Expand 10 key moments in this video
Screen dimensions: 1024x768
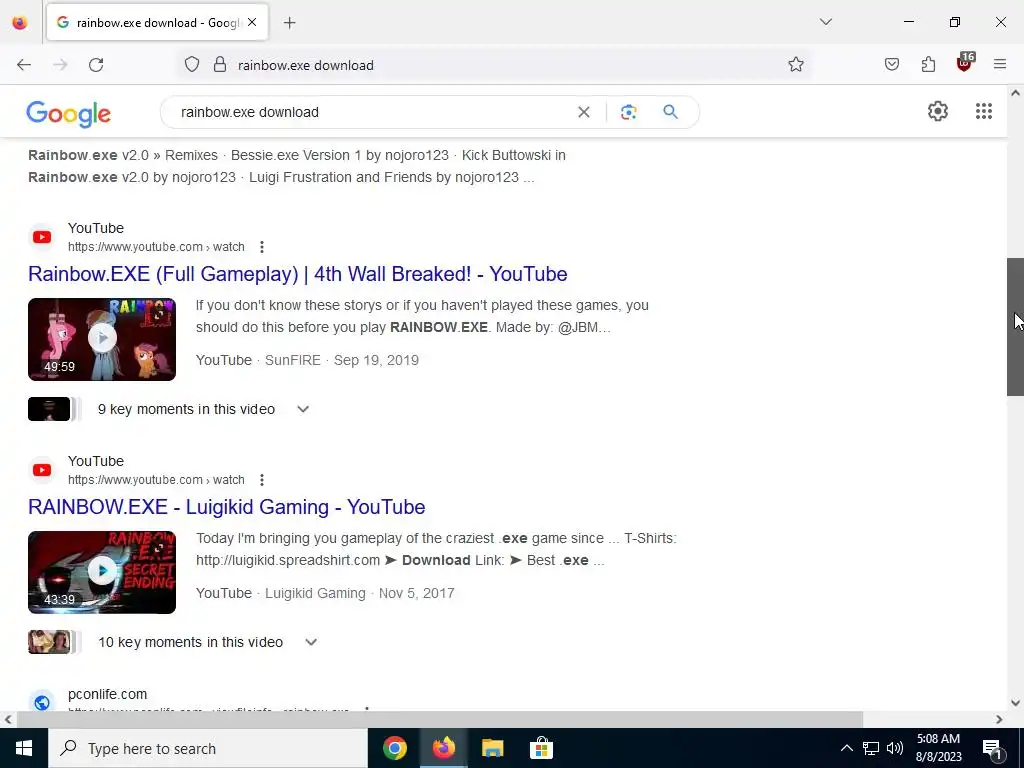(x=312, y=643)
